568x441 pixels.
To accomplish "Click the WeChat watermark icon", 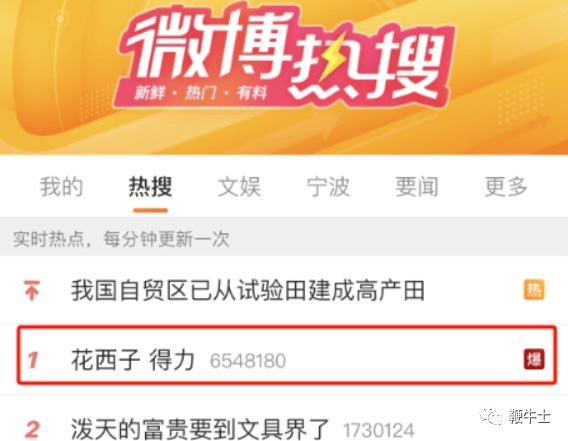I will (x=491, y=416).
